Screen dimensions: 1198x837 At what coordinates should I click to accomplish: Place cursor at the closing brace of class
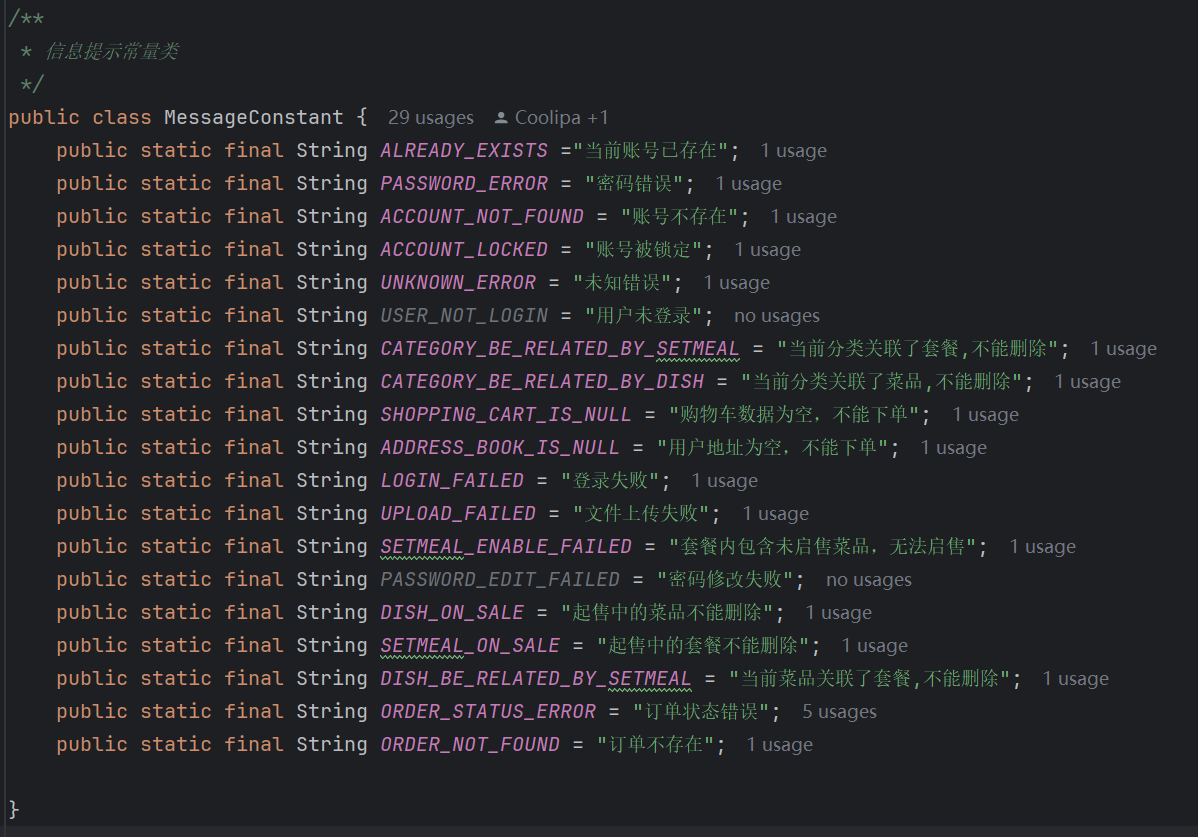point(13,810)
